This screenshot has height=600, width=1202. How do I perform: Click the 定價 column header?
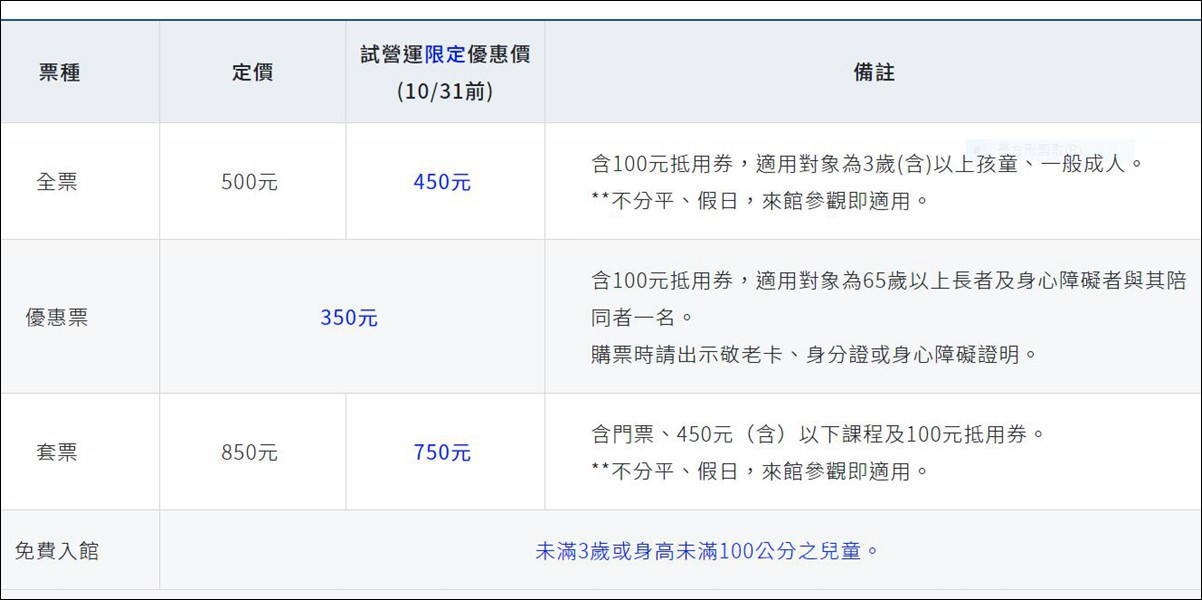tap(252, 72)
